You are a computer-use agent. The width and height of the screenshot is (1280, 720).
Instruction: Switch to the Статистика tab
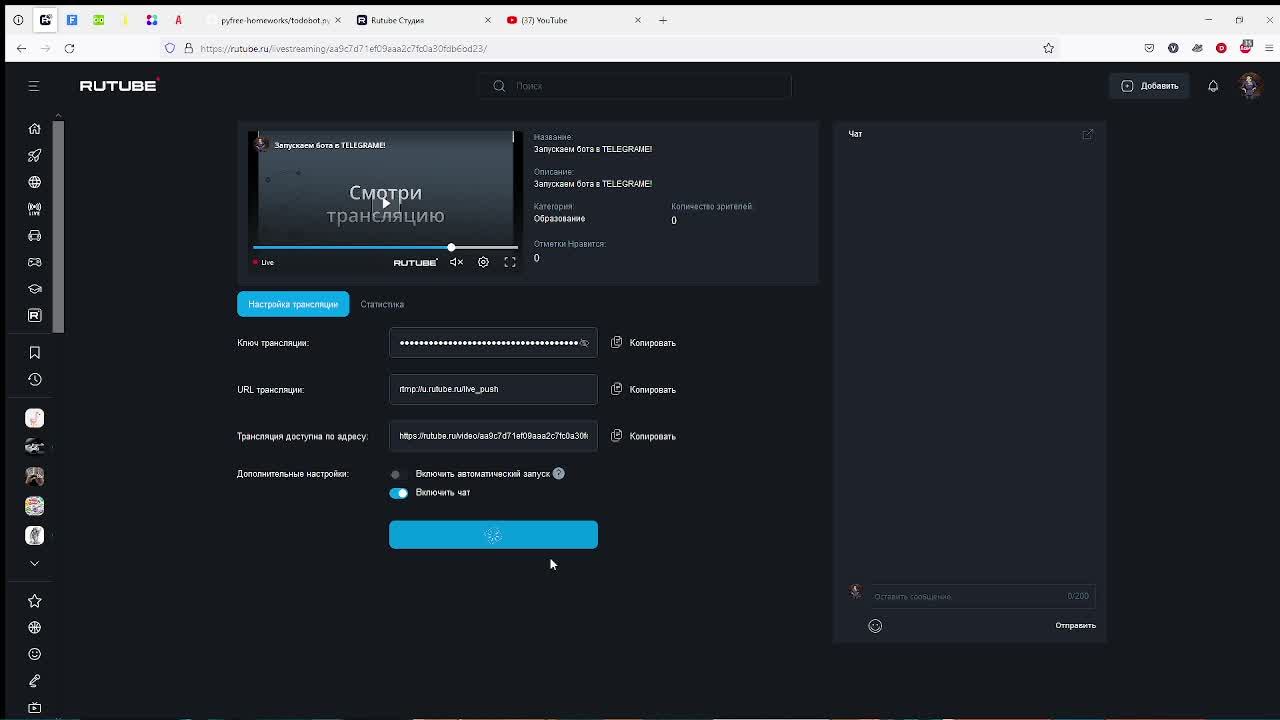tap(382, 304)
